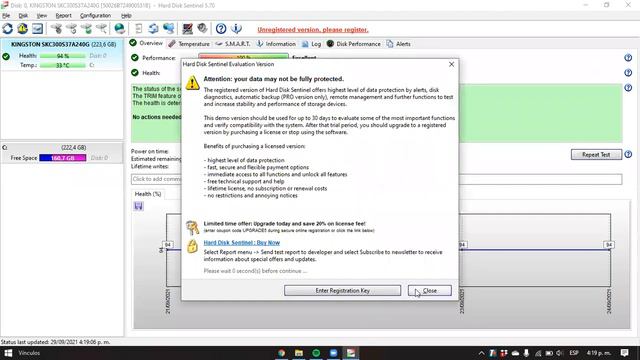The width and height of the screenshot is (640, 360).
Task: Click the Temp 33 °C bar in sidebar
Action: pos(63,65)
